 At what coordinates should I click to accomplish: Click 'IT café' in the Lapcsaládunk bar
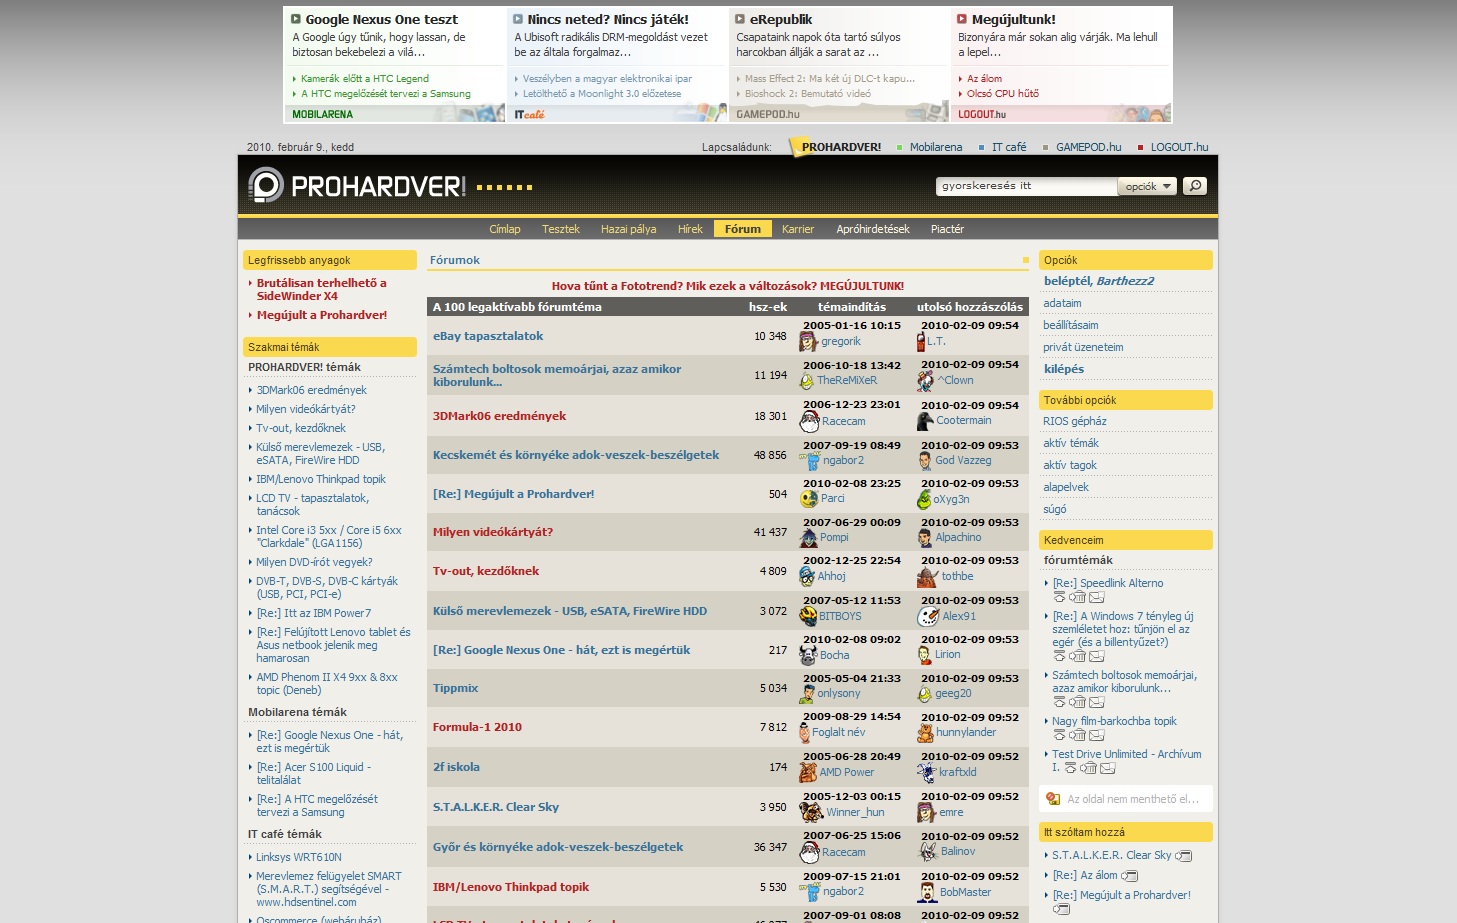[1009, 147]
